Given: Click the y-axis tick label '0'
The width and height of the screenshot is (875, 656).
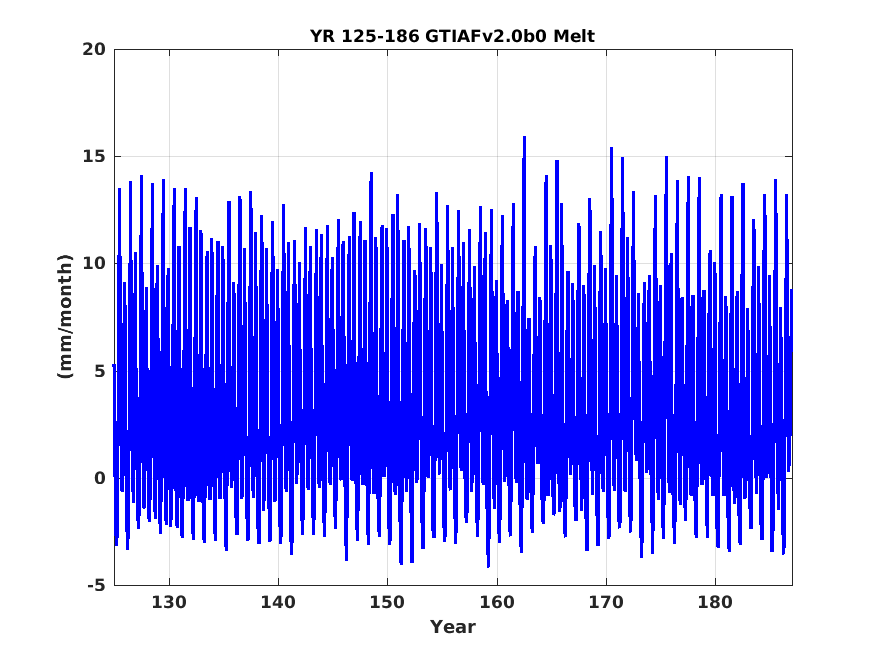Looking at the screenshot, I should [x=100, y=478].
